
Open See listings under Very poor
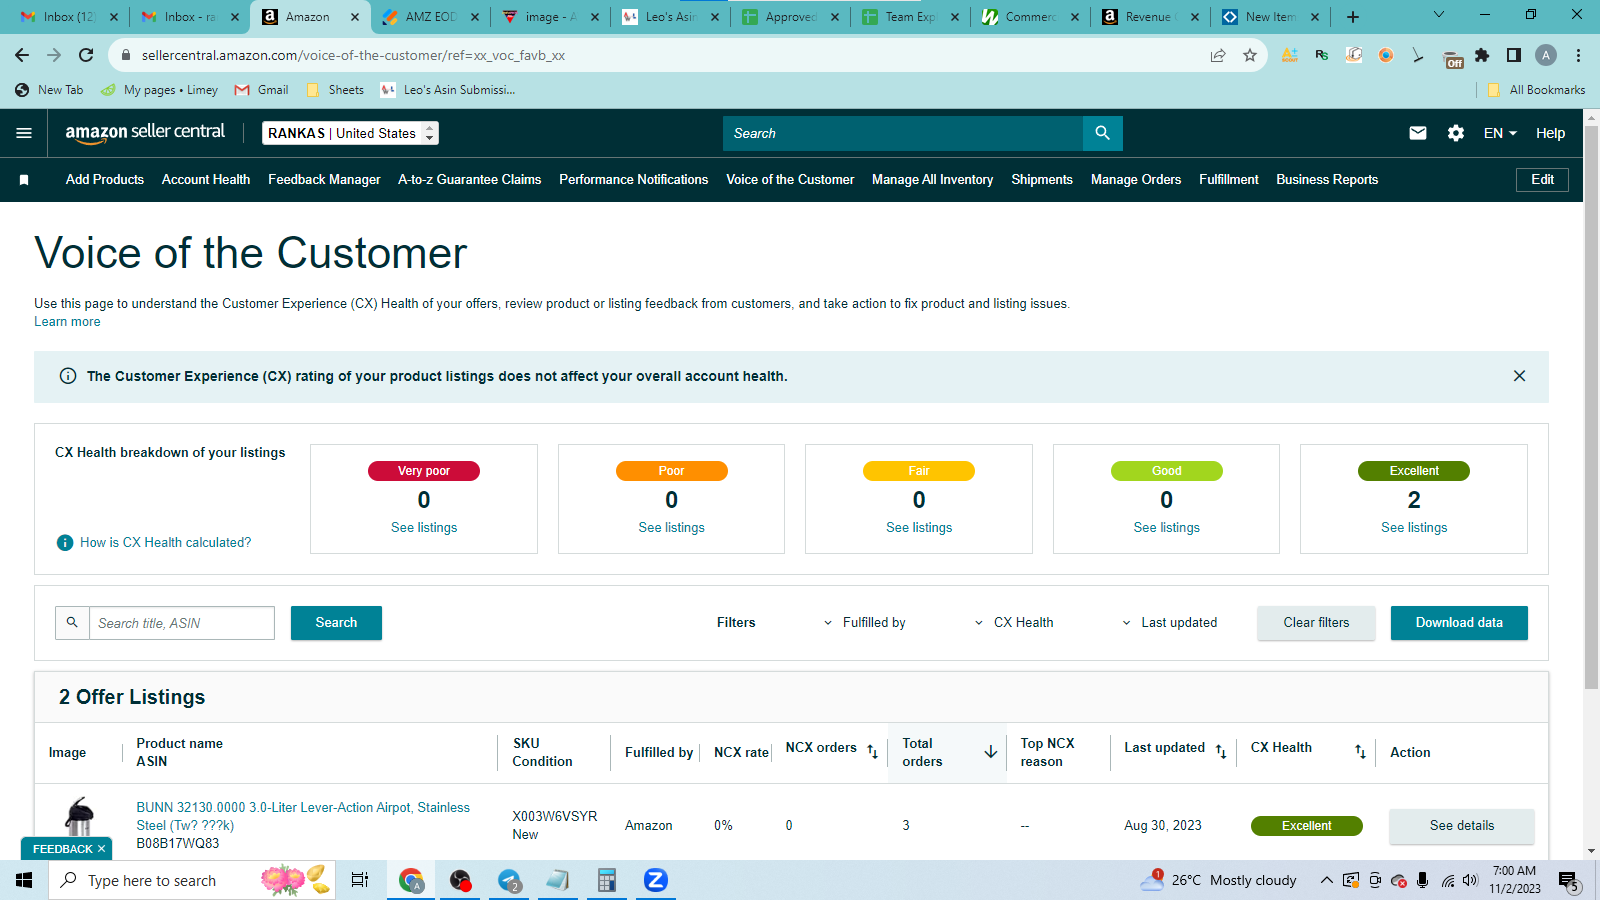tap(424, 528)
